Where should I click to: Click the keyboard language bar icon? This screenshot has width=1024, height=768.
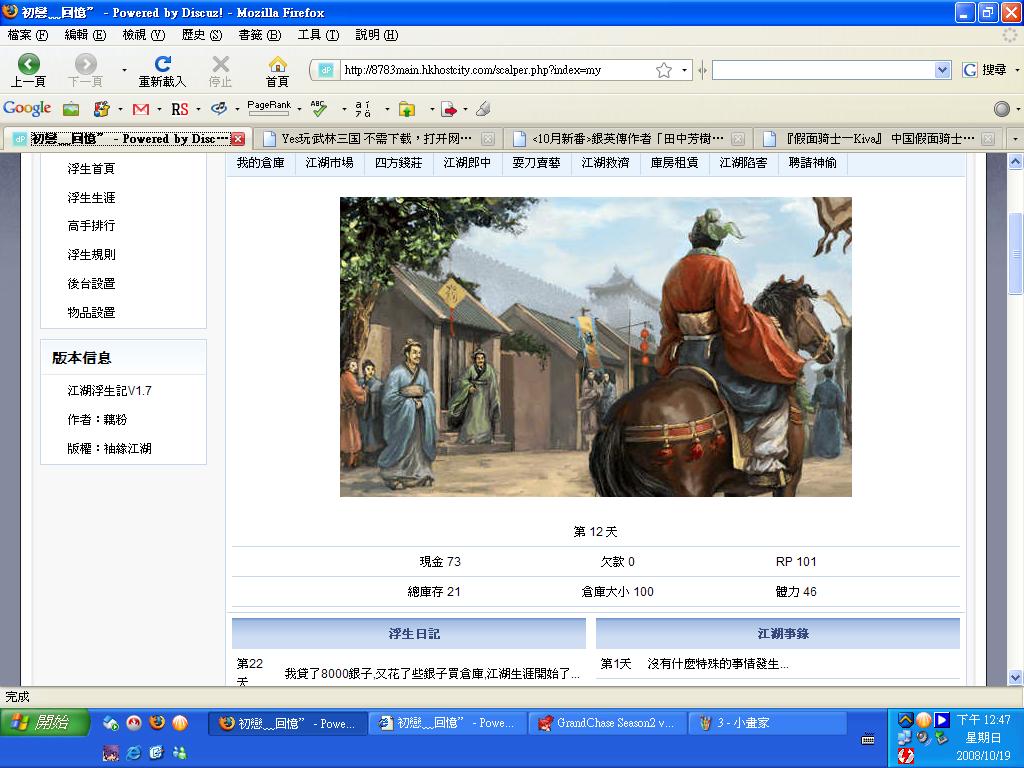pos(868,739)
